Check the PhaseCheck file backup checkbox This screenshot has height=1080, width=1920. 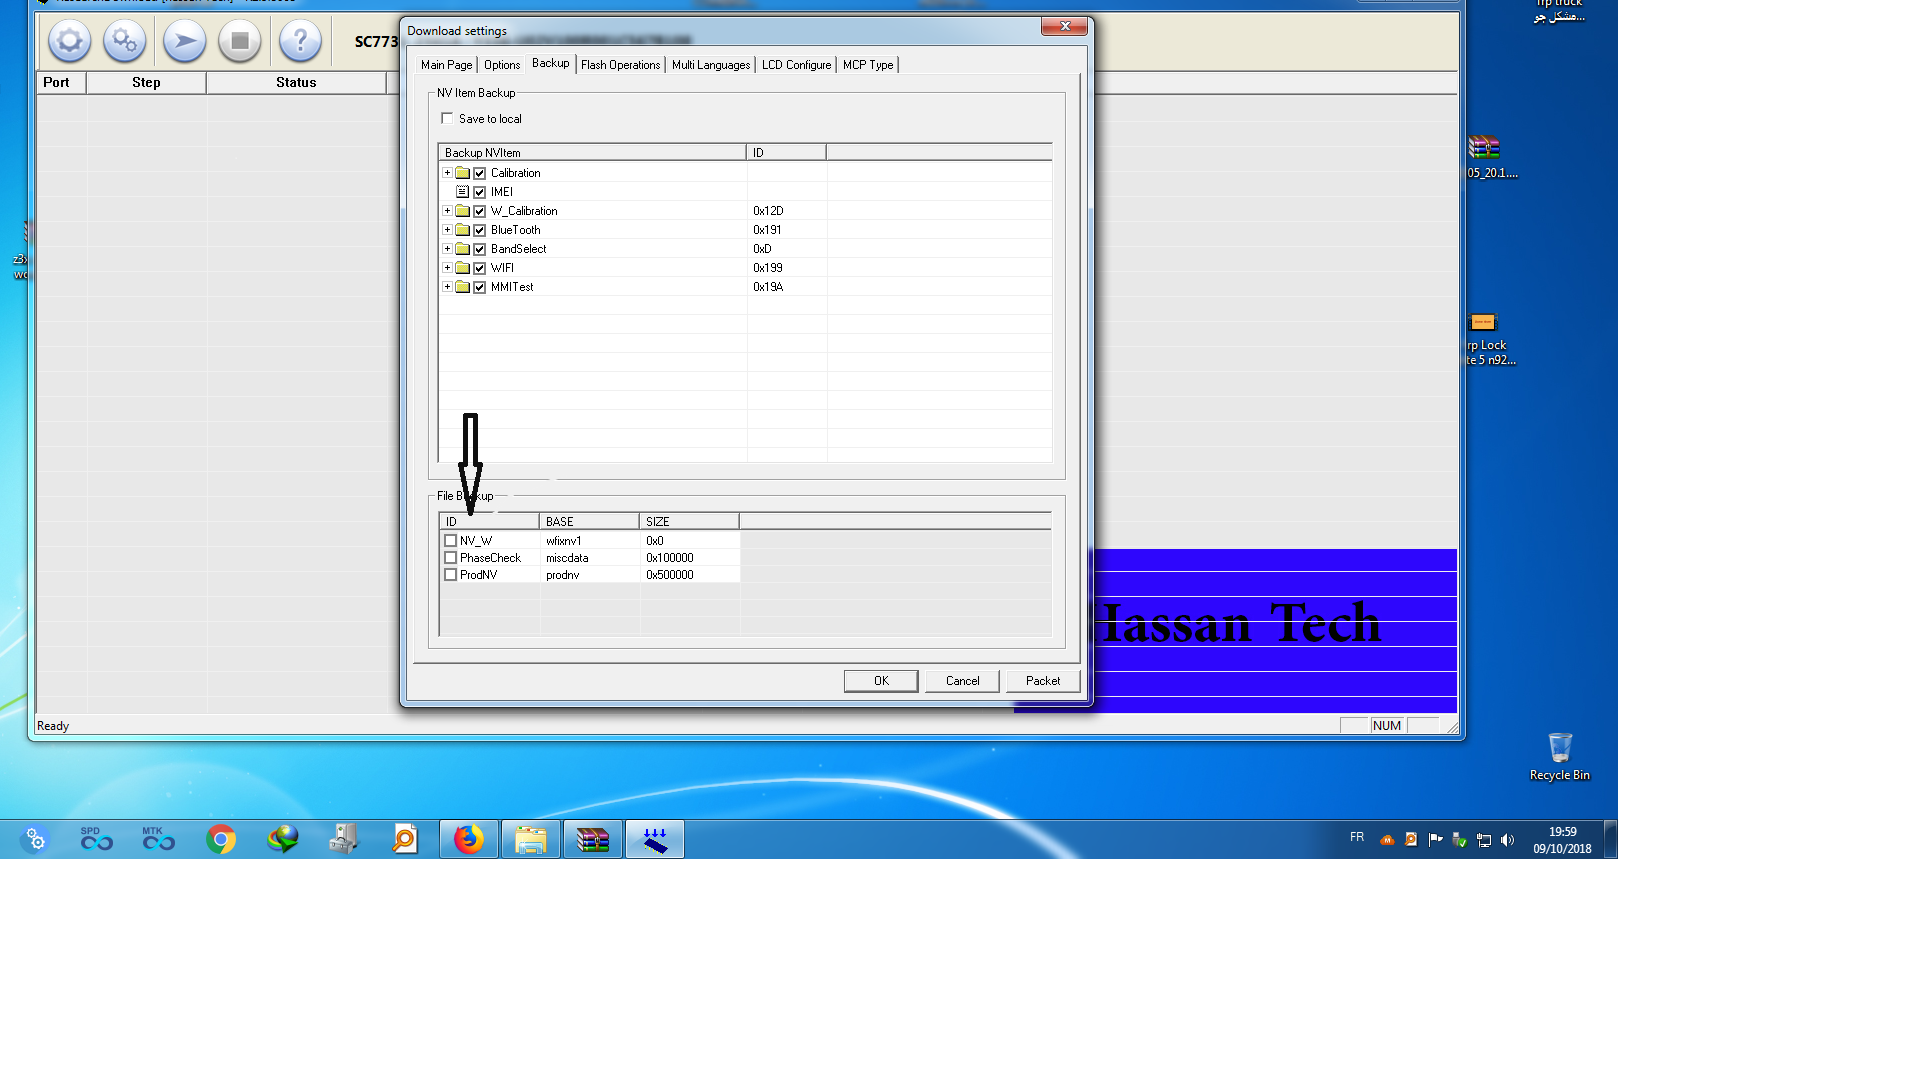click(x=451, y=558)
